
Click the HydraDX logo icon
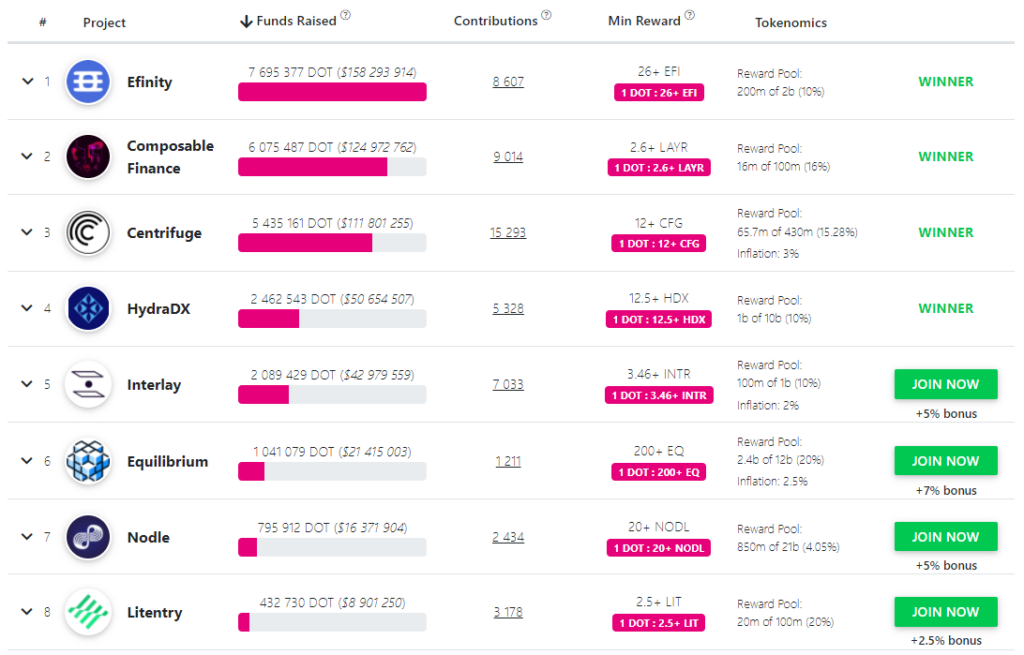pos(88,309)
